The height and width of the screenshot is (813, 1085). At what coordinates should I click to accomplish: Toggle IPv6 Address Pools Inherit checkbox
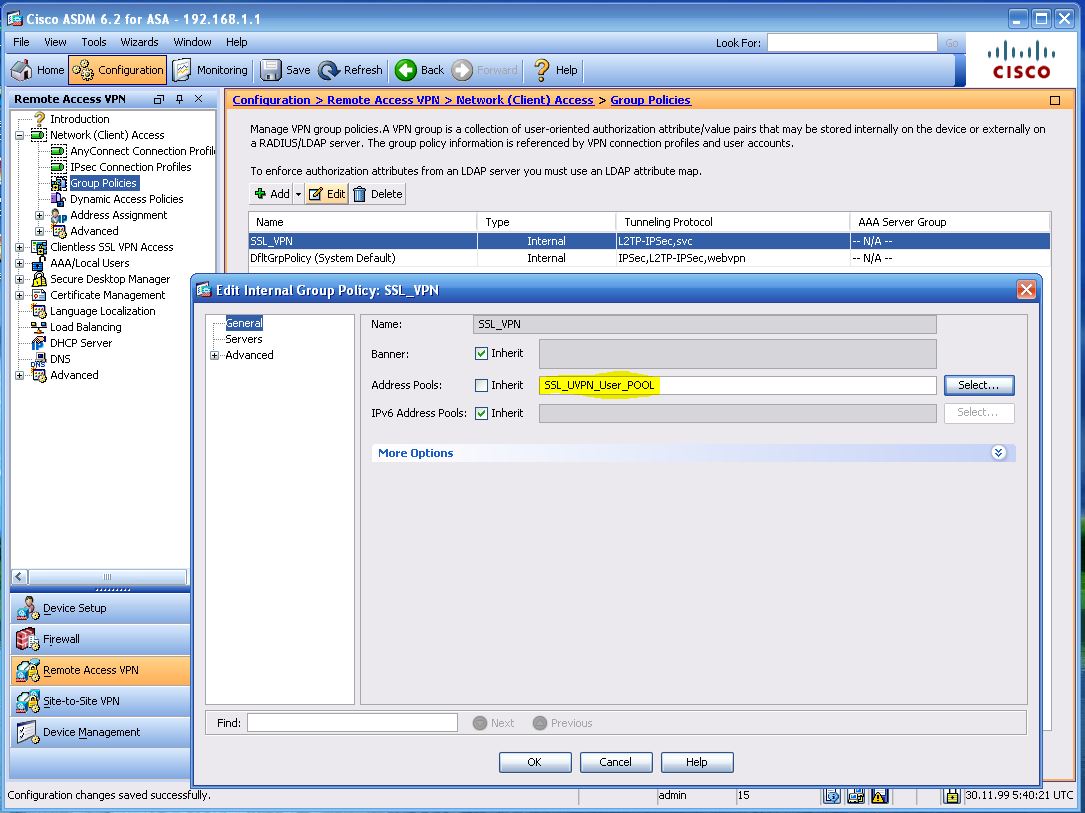(482, 414)
